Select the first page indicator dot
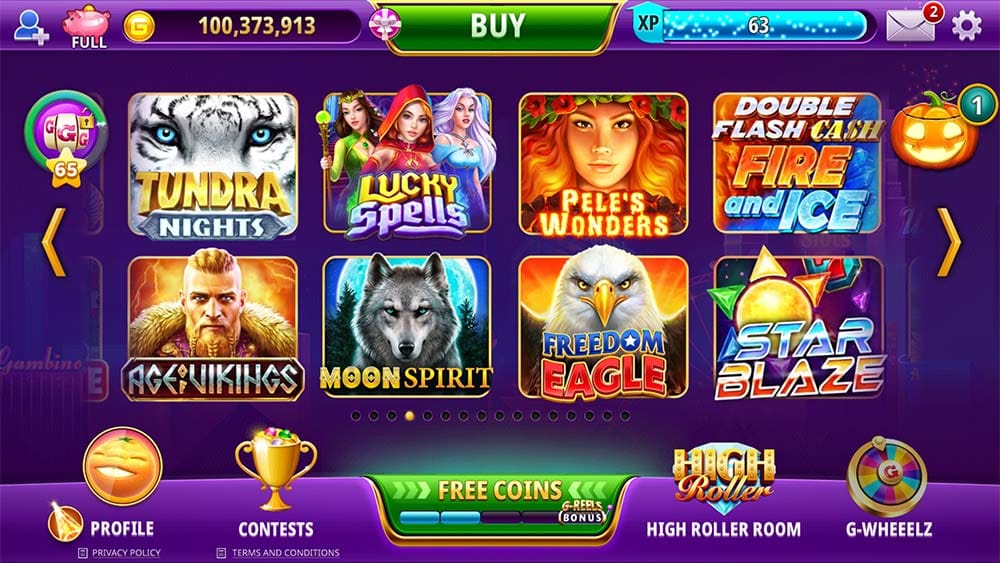This screenshot has height=563, width=1000. pyautogui.click(x=356, y=416)
